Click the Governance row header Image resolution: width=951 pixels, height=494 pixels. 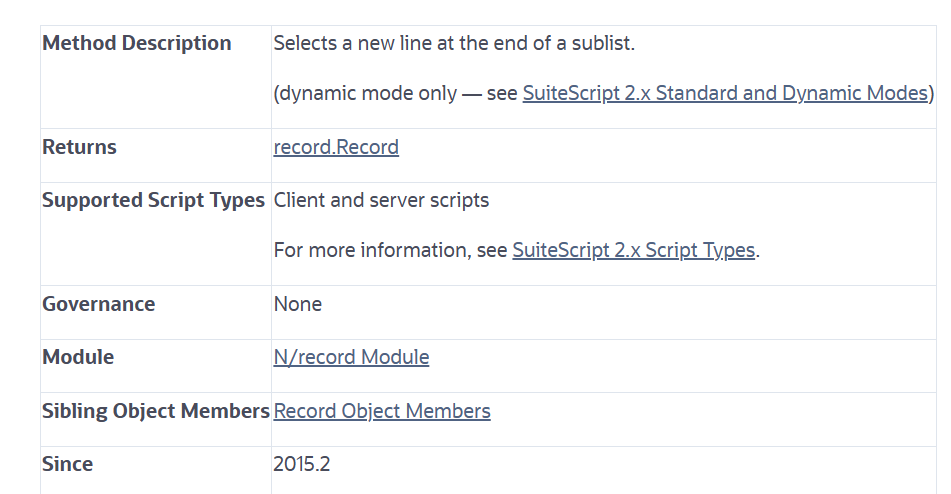[x=98, y=304]
